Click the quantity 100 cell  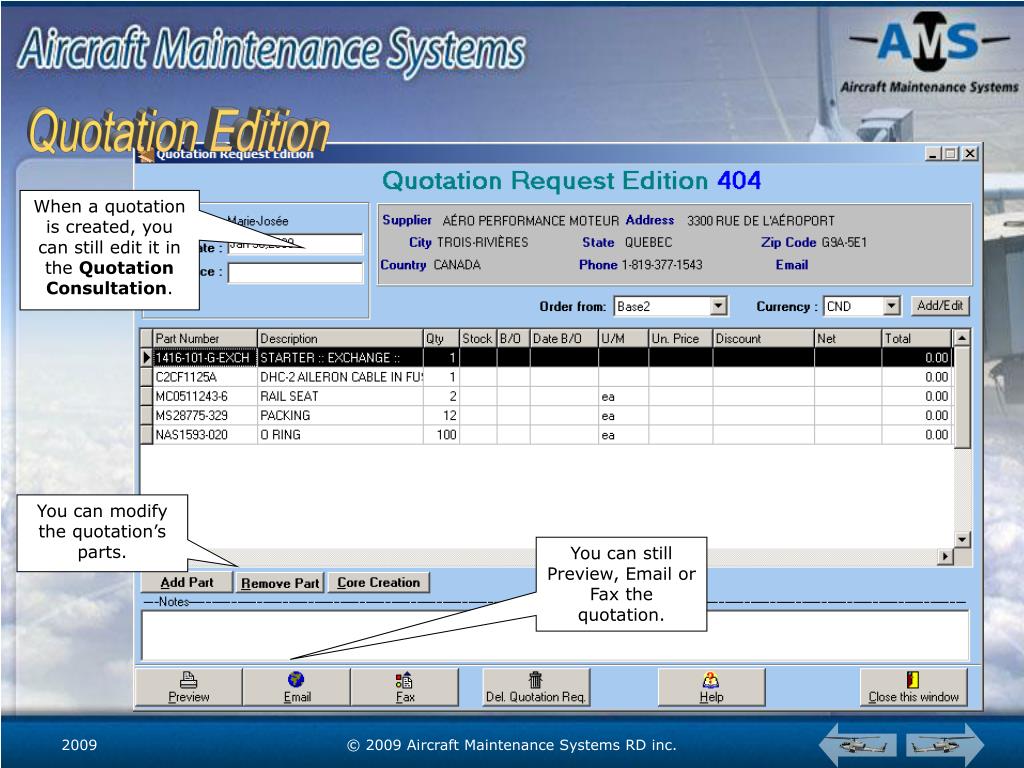tap(441, 435)
